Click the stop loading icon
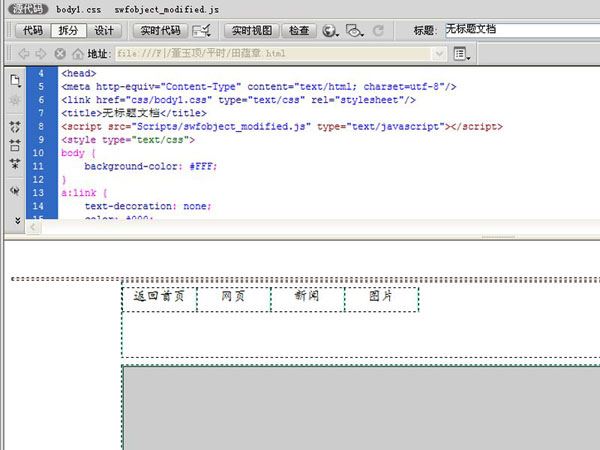Viewport: 600px width, 450px height. [60, 53]
